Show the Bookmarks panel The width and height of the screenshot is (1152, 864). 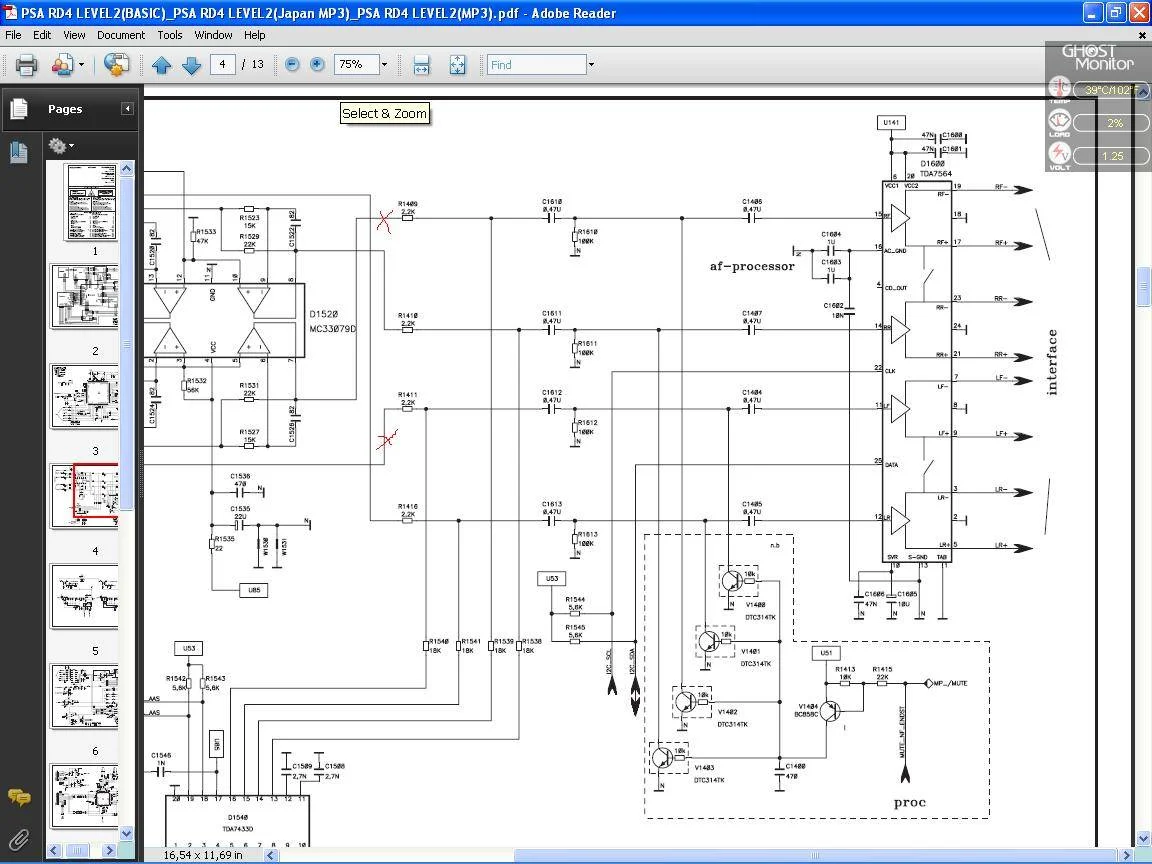click(x=18, y=151)
